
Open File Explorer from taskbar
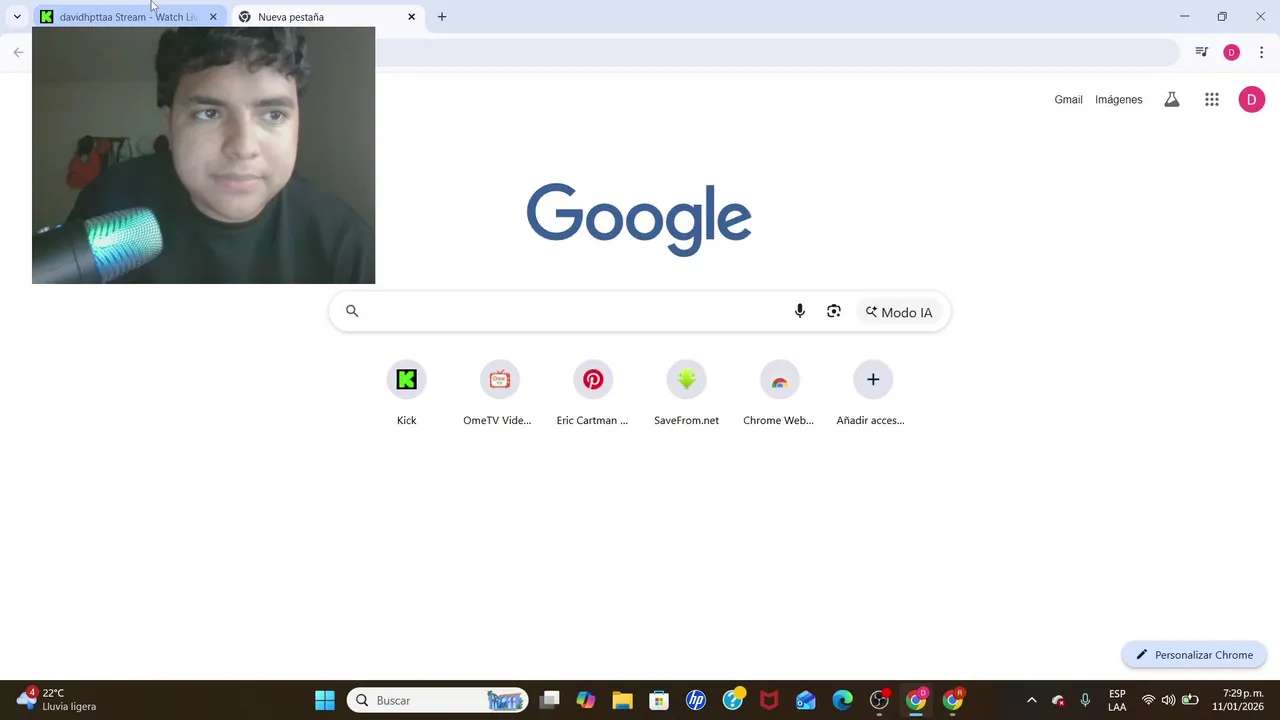click(622, 700)
